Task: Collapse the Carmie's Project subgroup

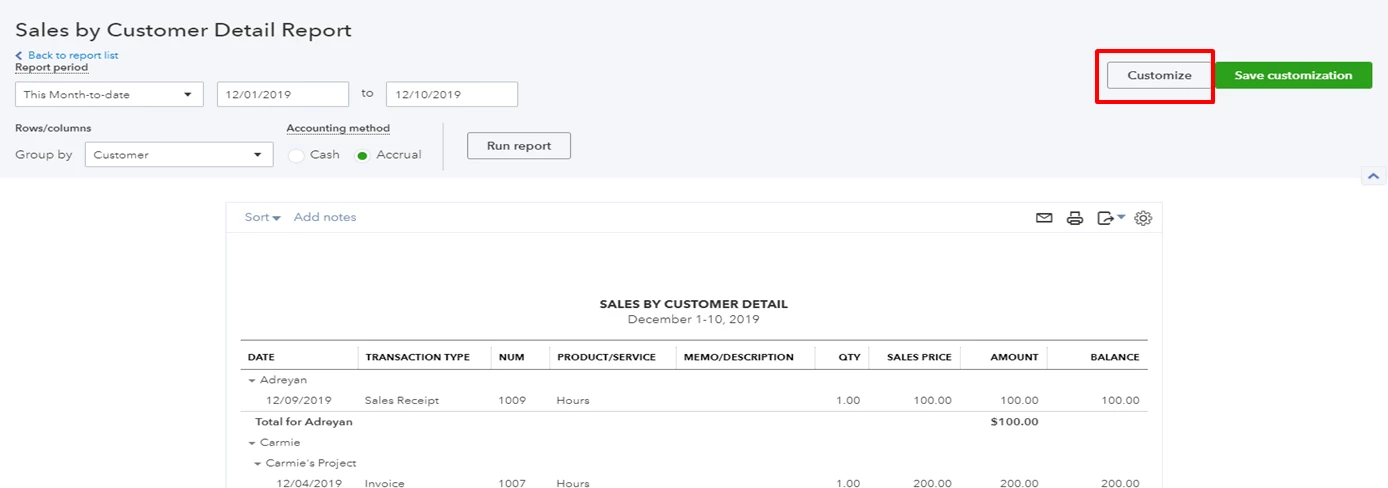Action: (258, 464)
